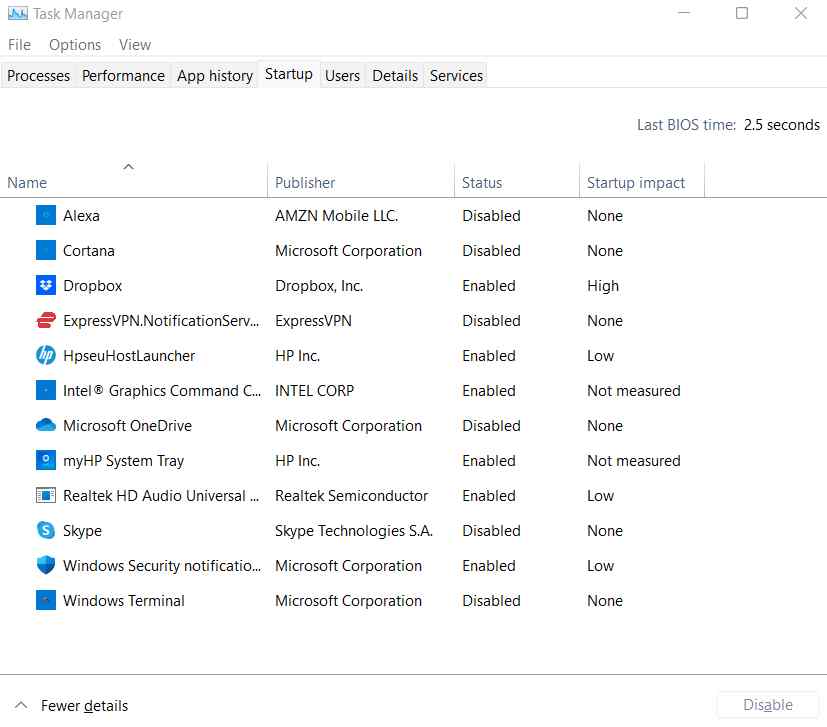Image resolution: width=827 pixels, height=727 pixels.
Task: Click the Dropbox icon in list
Action: [x=46, y=285]
